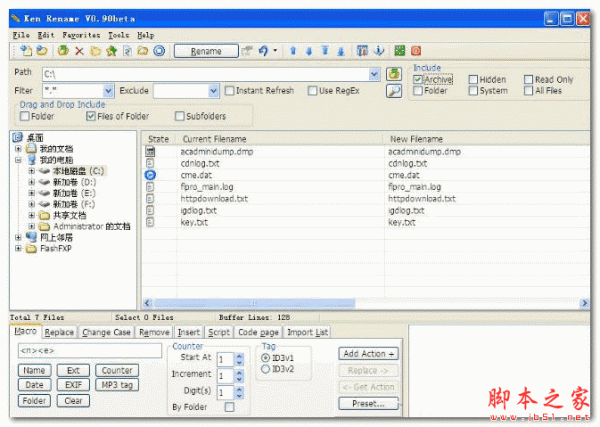
Task: Click the document refresh icon in toolbar
Action: pyautogui.click(x=127, y=51)
